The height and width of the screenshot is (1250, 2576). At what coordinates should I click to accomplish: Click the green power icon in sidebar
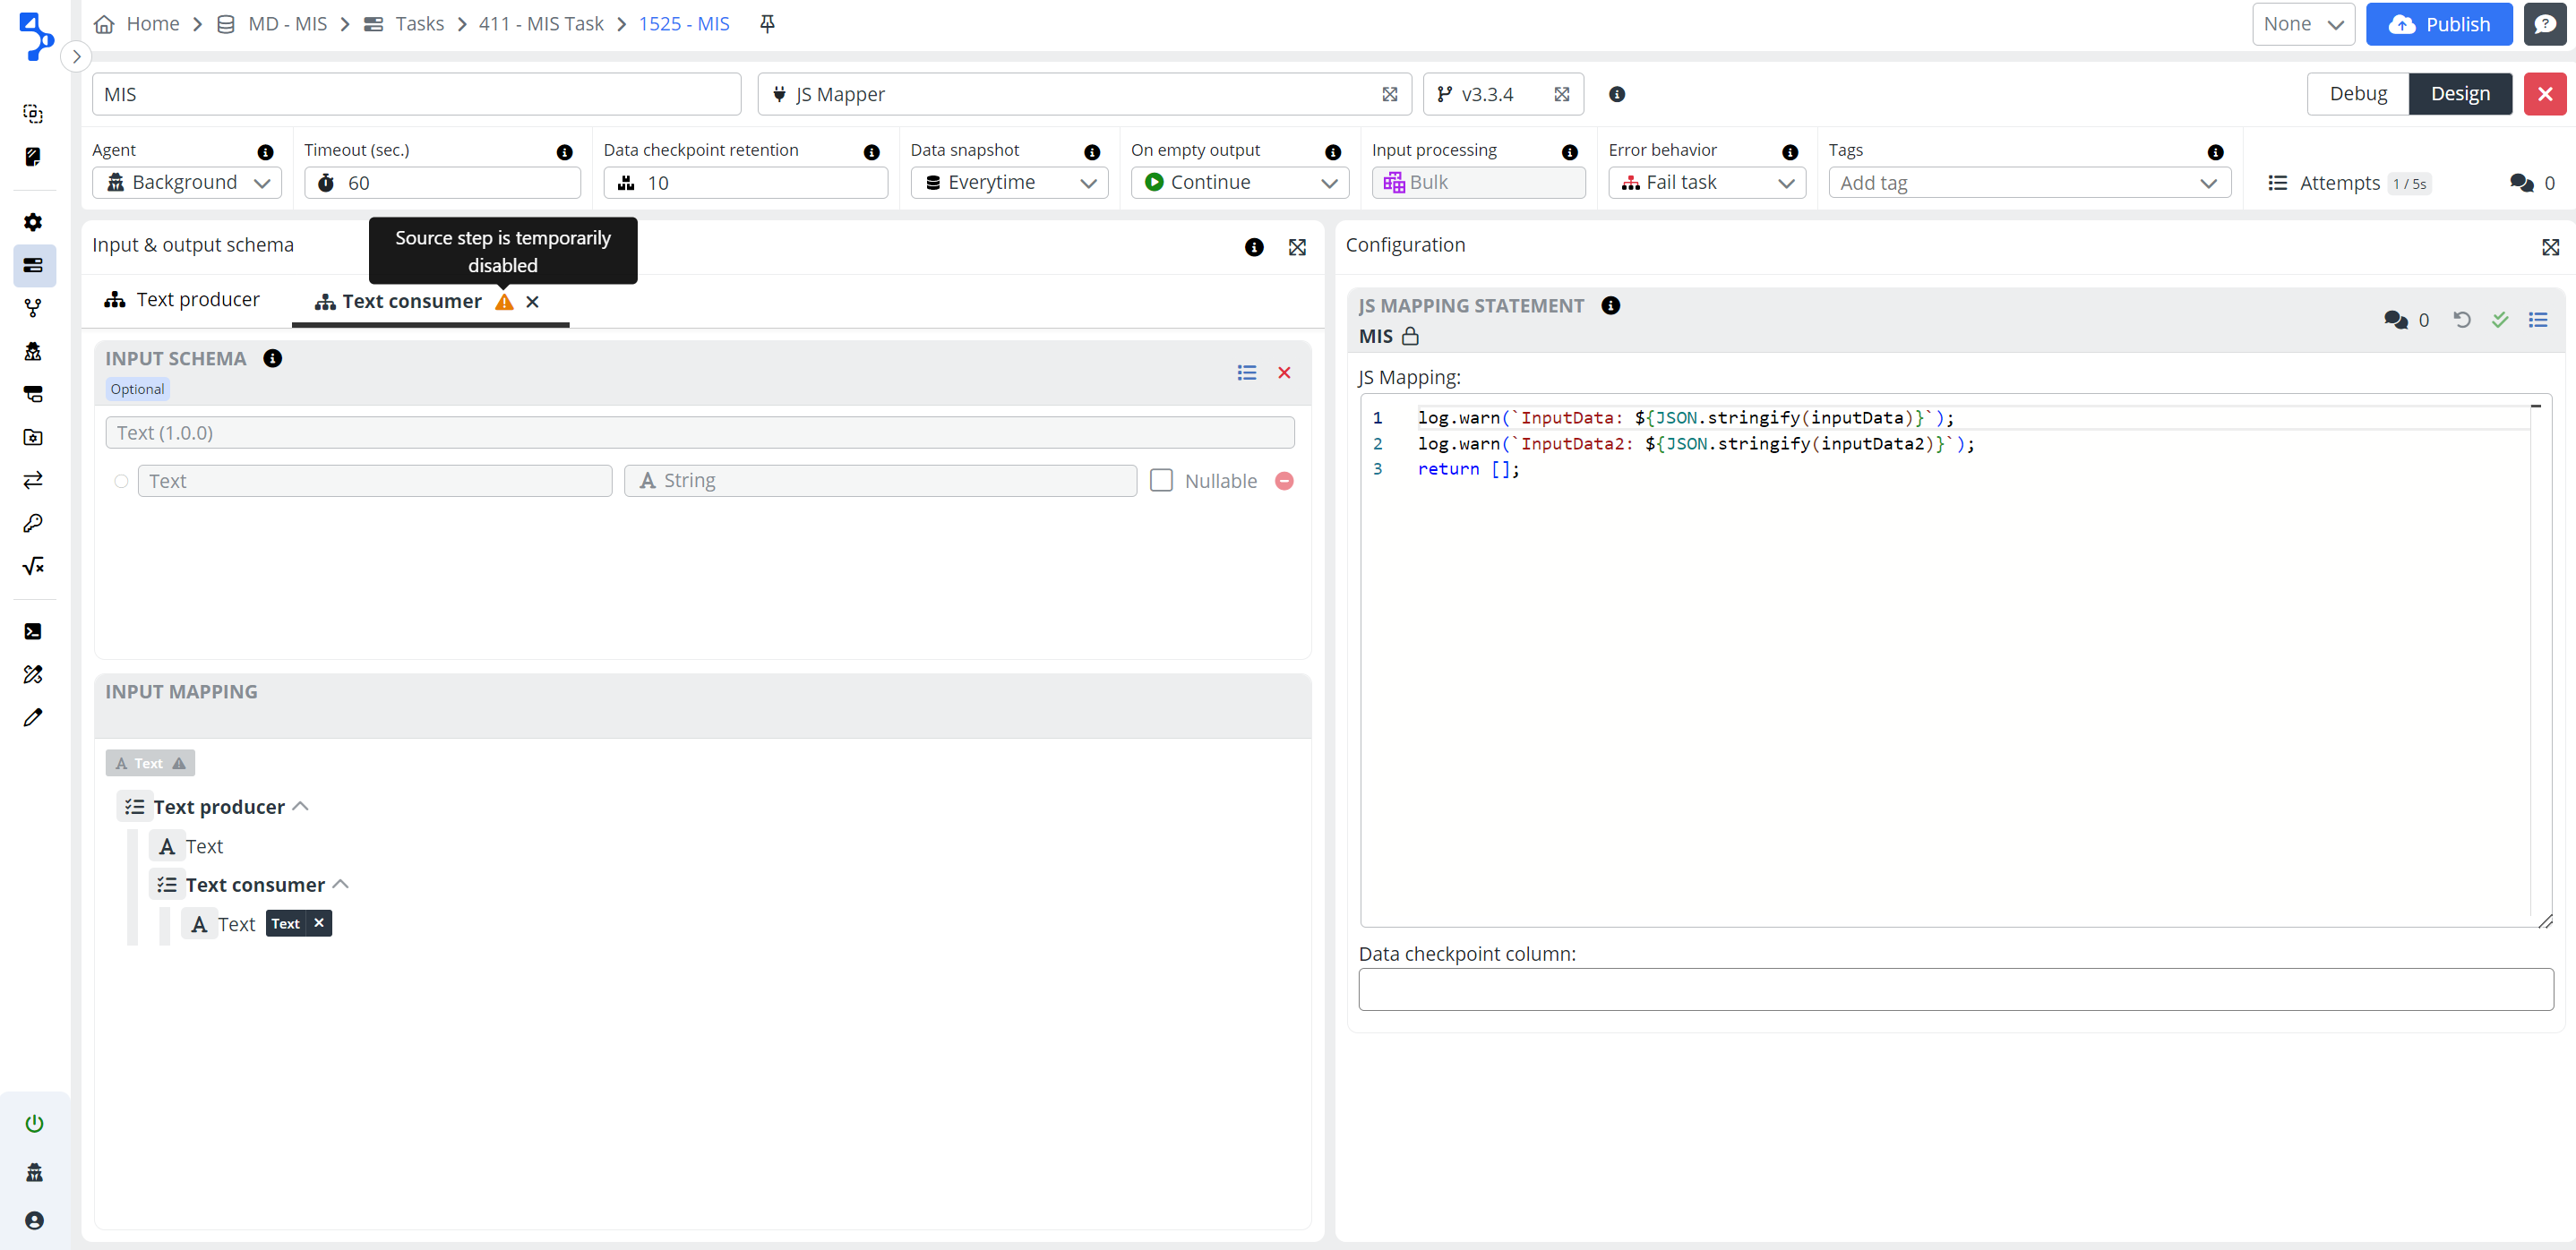(x=34, y=1123)
